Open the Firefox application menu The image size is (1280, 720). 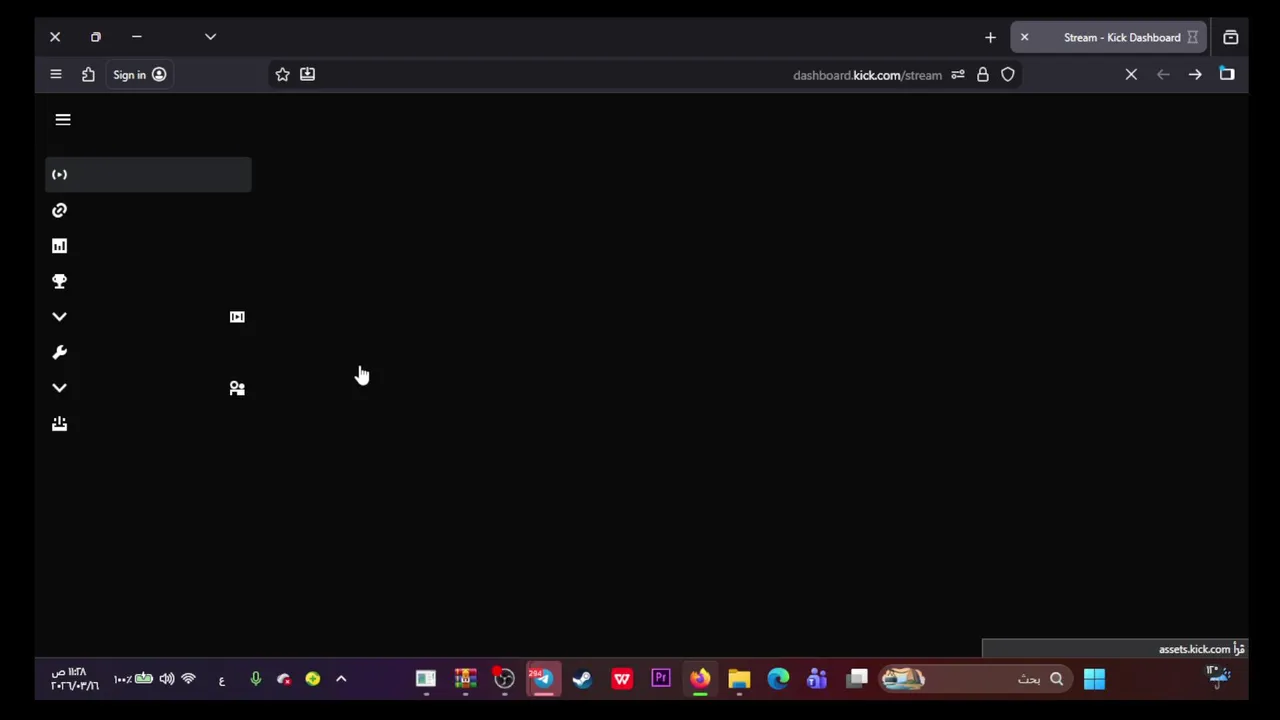56,75
